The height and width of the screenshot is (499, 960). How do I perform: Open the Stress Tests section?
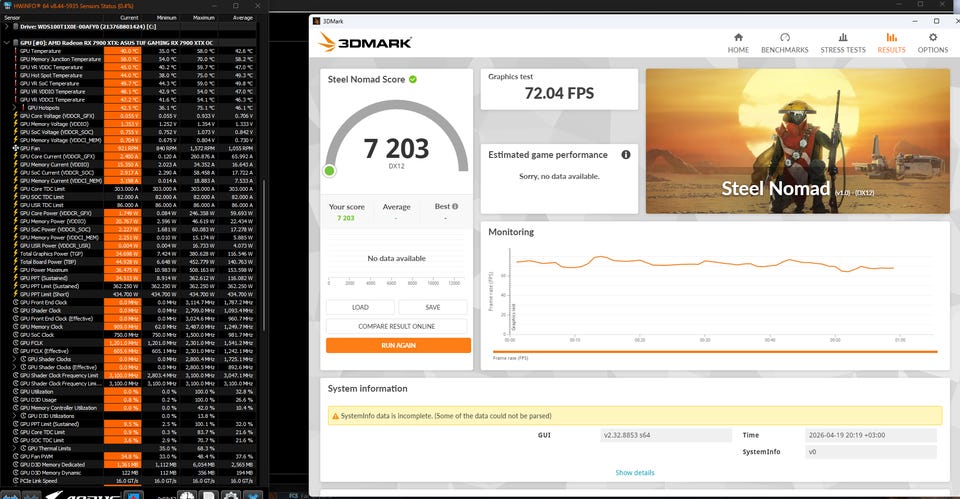(842, 42)
